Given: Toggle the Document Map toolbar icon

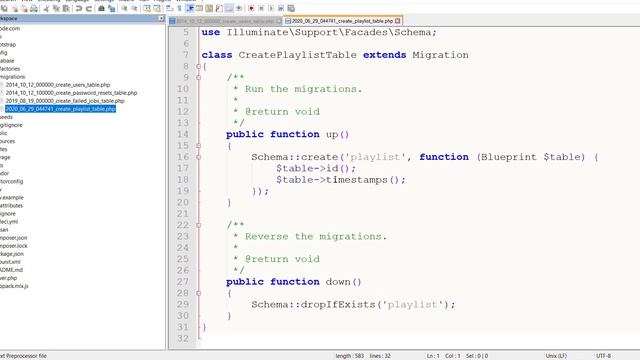Looking at the screenshot, I should [209, 8].
